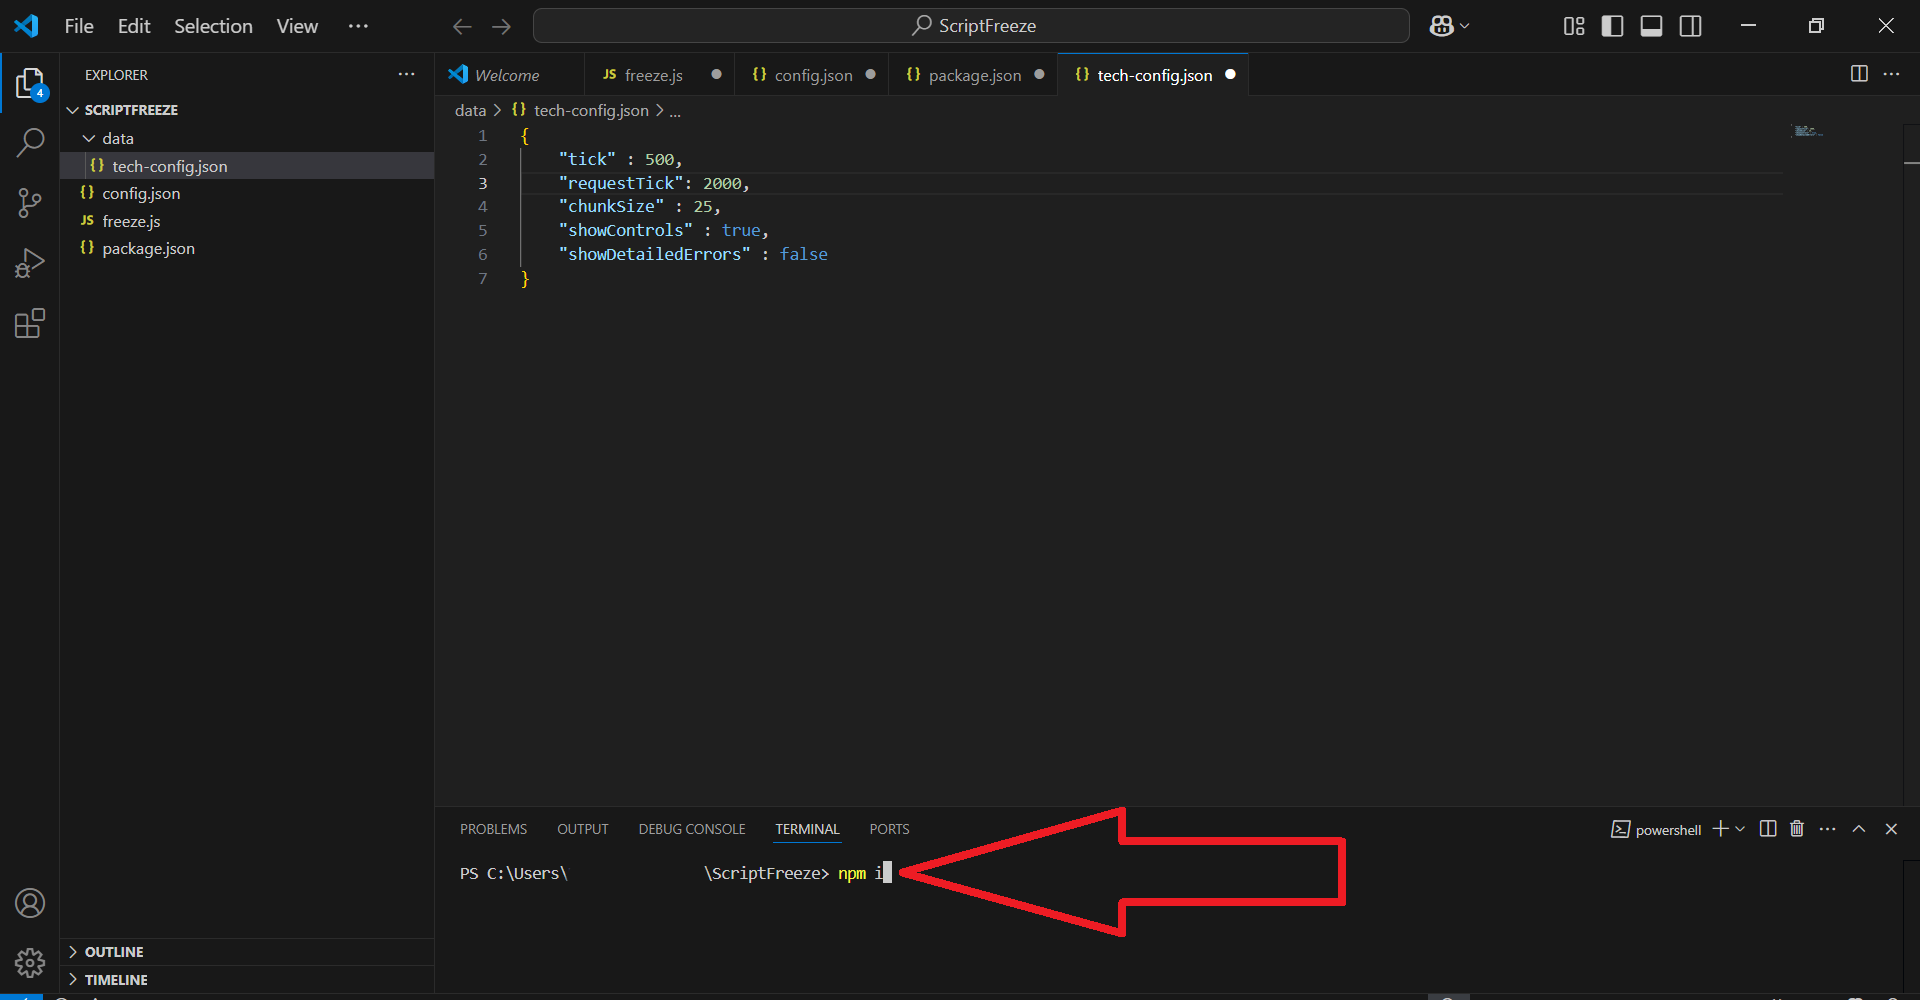This screenshot has height=1000, width=1920.
Task: Open Source Control view icon
Action: (30, 203)
